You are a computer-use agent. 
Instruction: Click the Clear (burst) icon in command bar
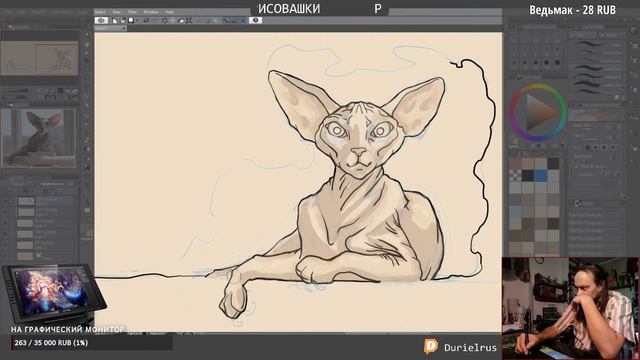164,20
